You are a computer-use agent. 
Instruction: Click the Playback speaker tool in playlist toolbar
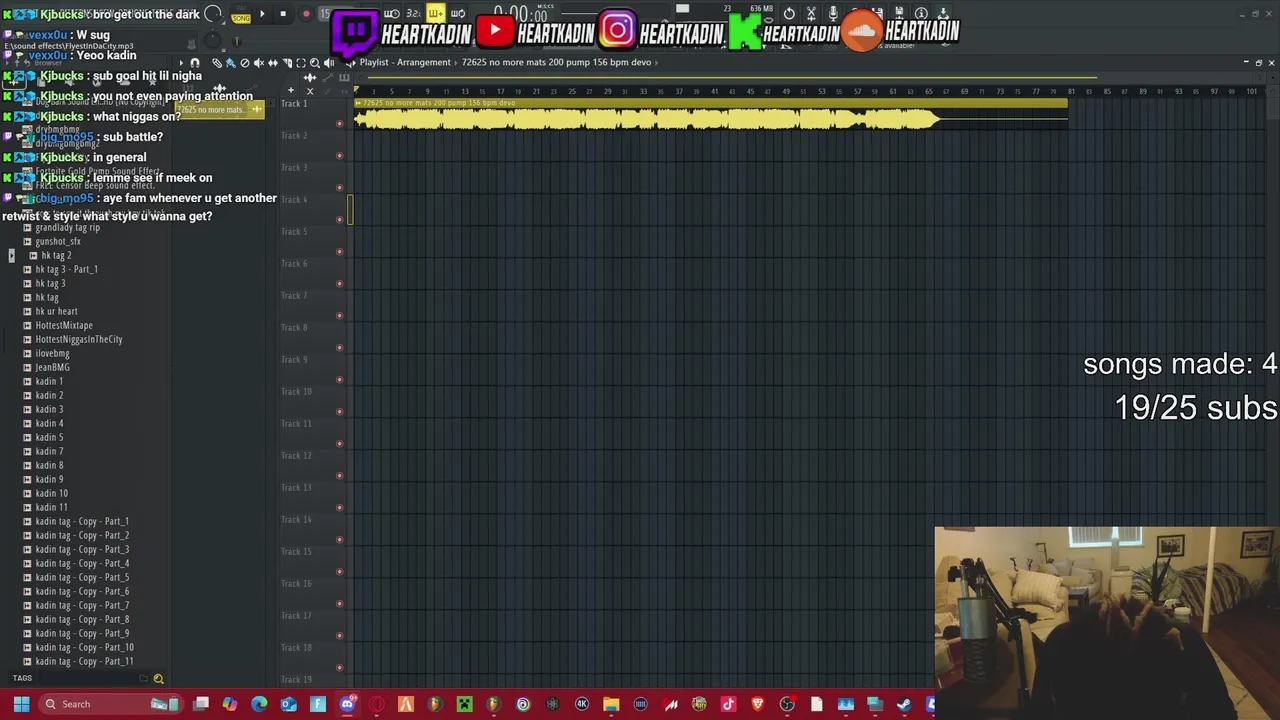point(329,63)
